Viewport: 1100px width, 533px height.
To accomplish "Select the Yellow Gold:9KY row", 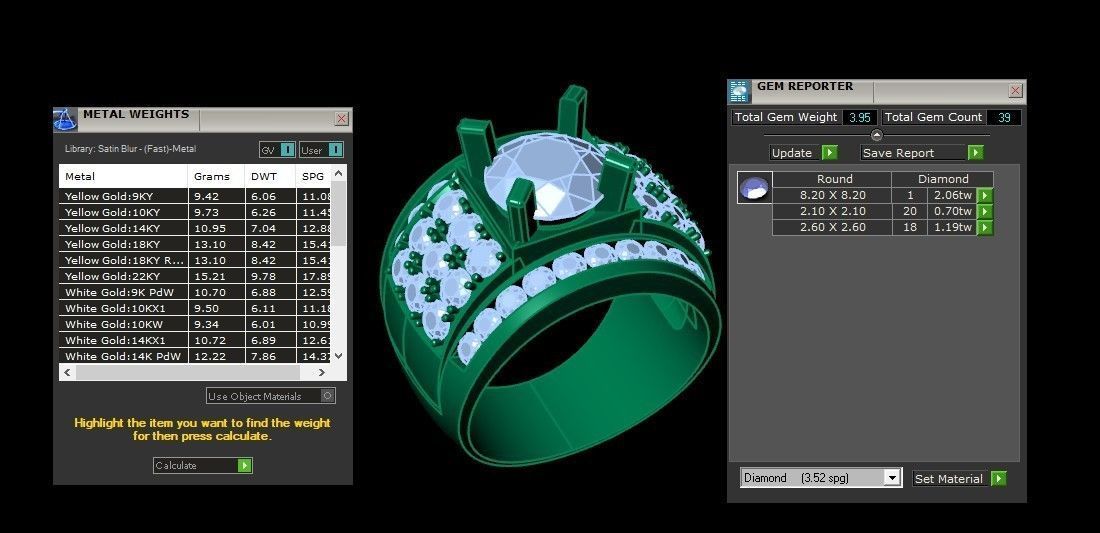I will coord(195,196).
